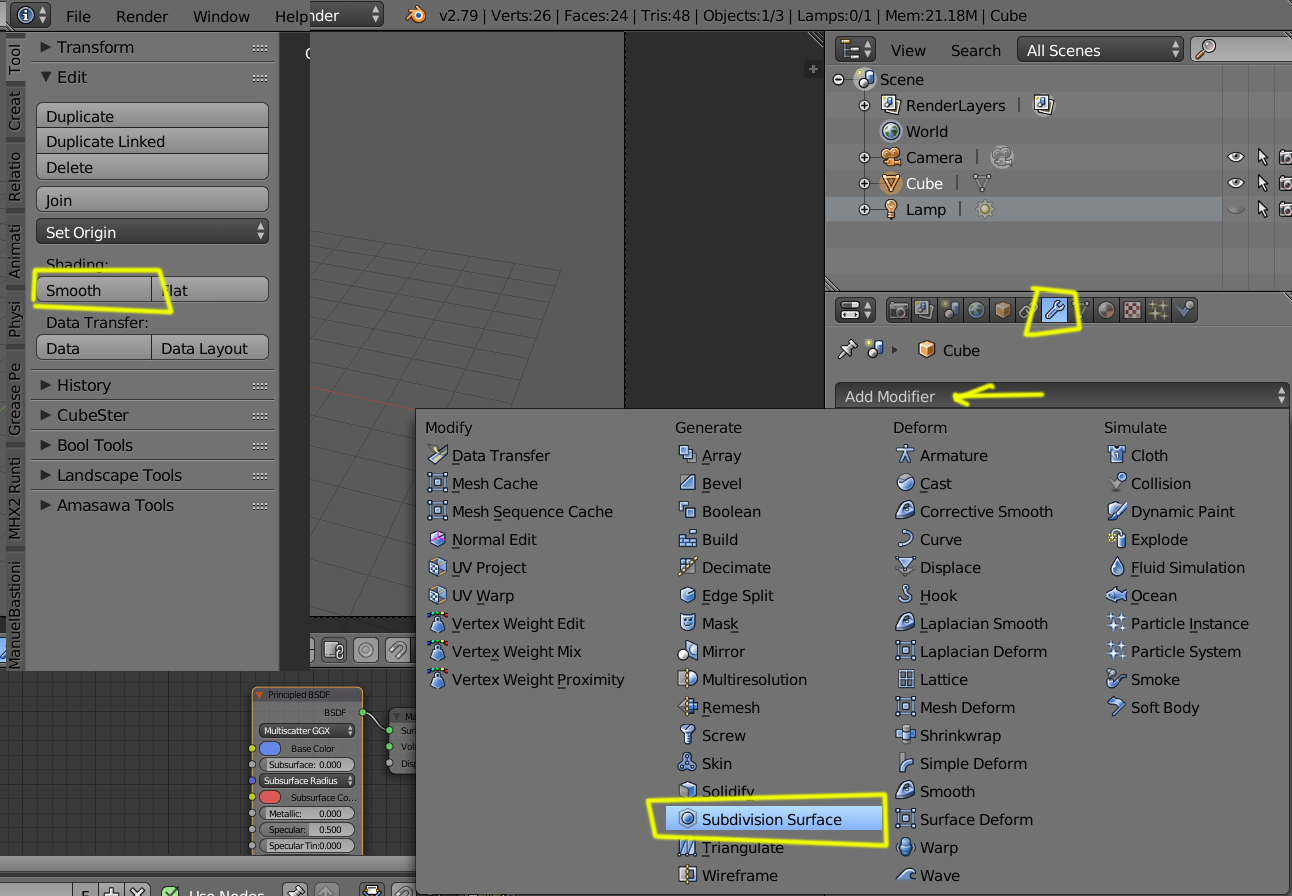The height and width of the screenshot is (896, 1292).
Task: Open the Physics properties tab
Action: [x=1185, y=310]
